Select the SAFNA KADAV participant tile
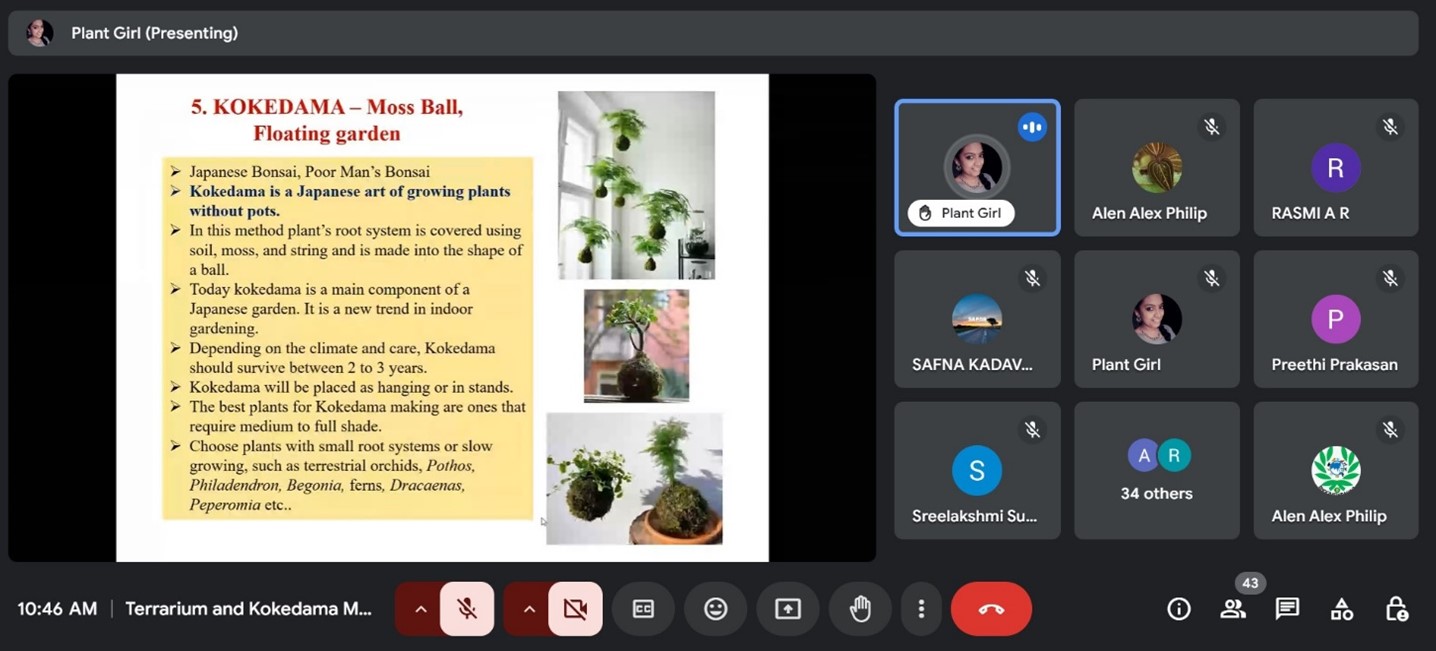The image size is (1436, 651). [x=976, y=320]
